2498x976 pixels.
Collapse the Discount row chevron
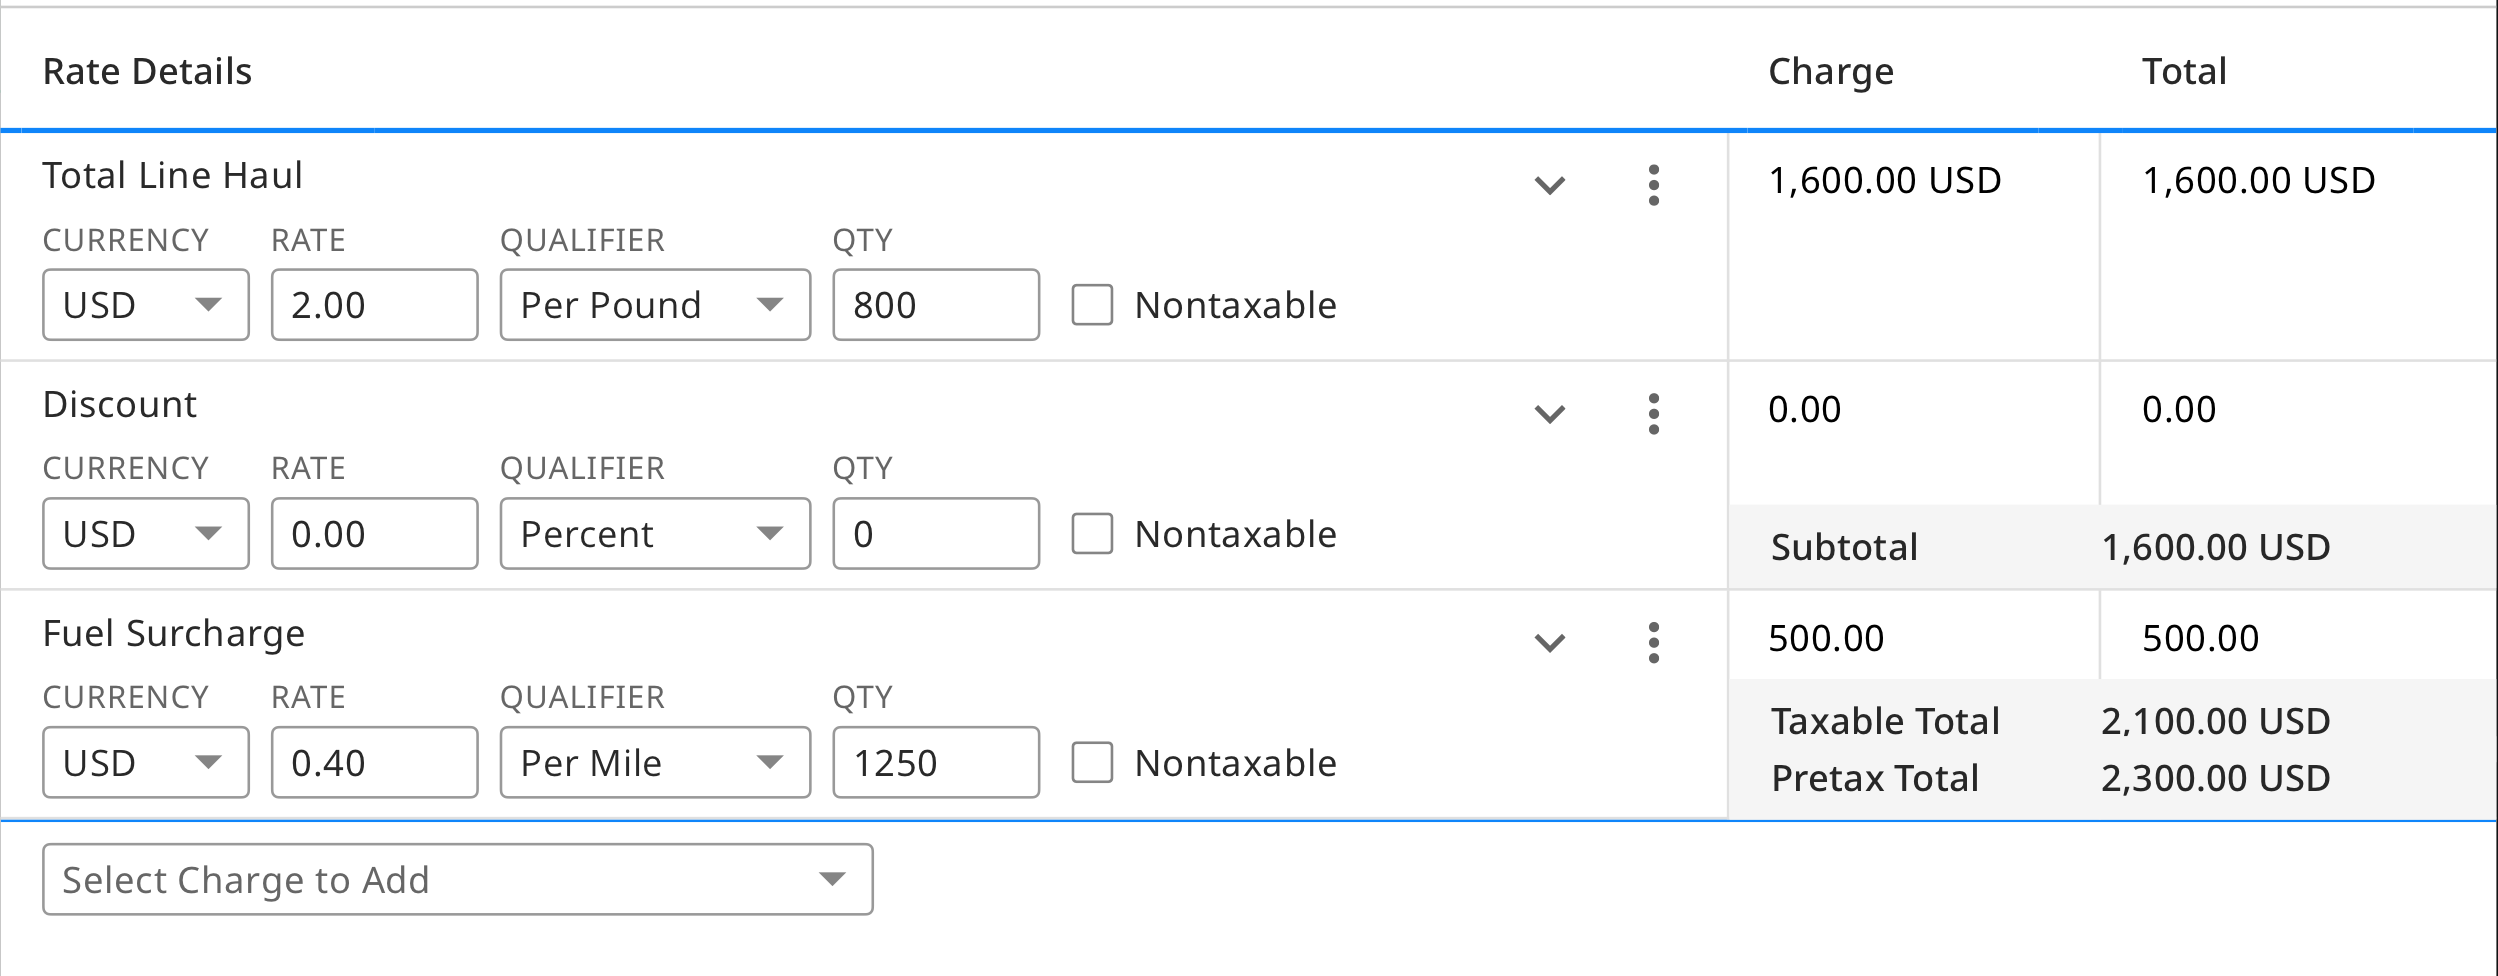point(1549,415)
